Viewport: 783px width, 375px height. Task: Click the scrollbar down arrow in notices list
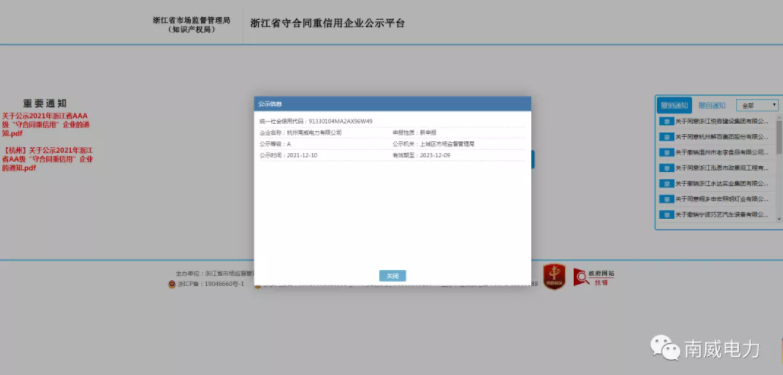point(779,219)
